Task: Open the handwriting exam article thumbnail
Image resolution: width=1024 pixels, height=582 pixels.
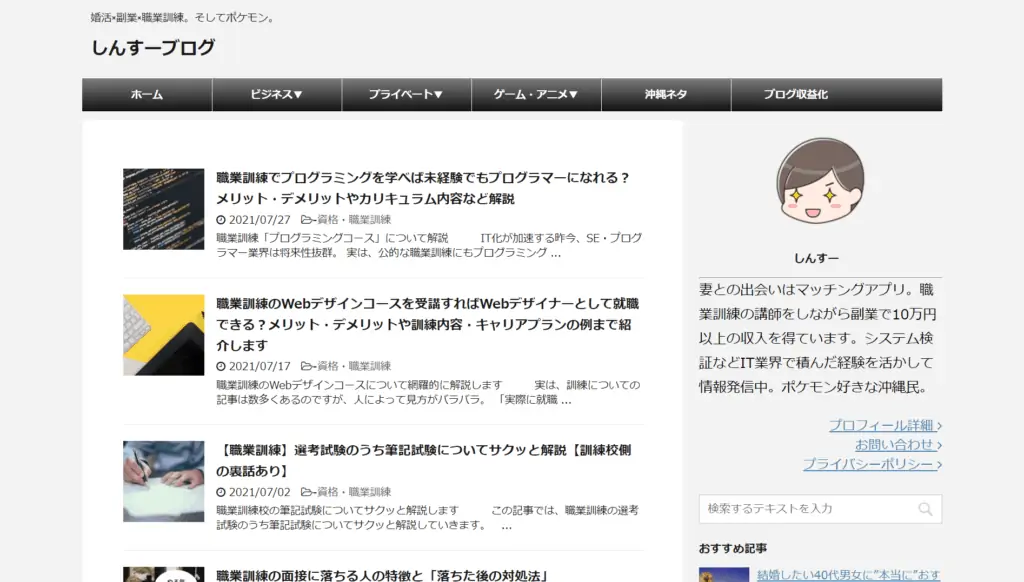Action: coord(163,481)
